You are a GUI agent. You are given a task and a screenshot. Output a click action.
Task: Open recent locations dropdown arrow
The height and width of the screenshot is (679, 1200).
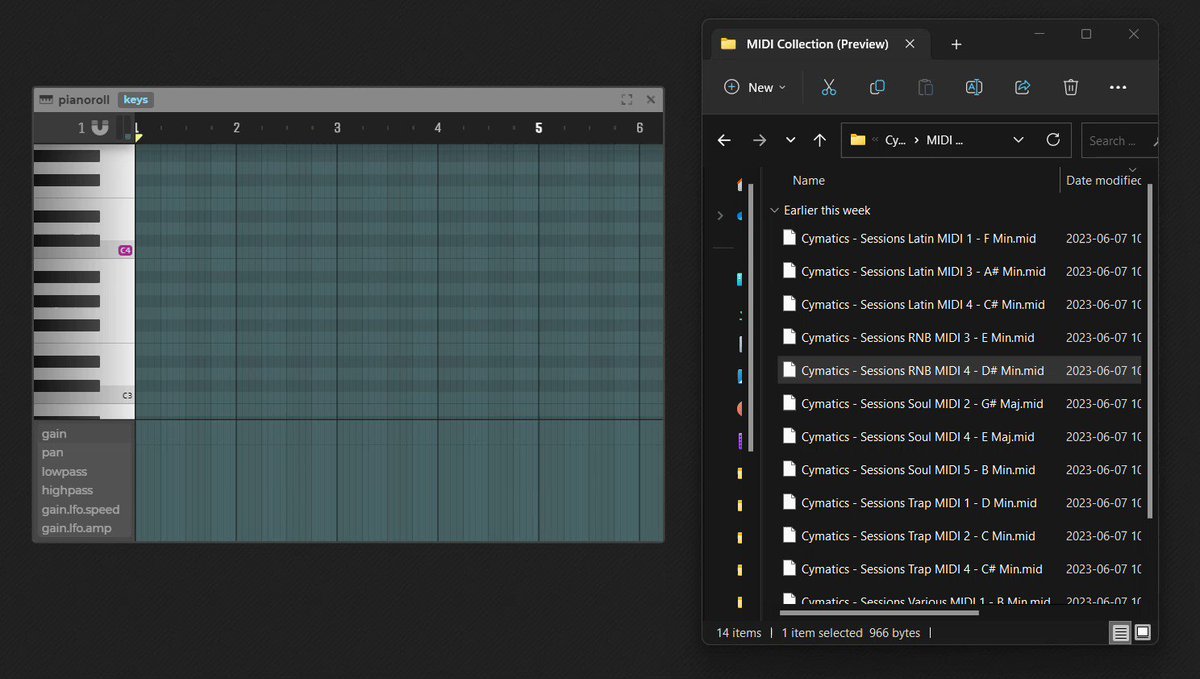(x=790, y=140)
